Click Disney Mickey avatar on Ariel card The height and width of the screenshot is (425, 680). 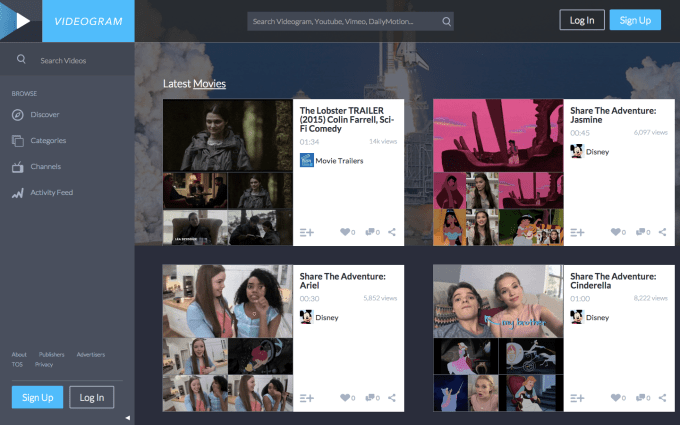tap(307, 317)
